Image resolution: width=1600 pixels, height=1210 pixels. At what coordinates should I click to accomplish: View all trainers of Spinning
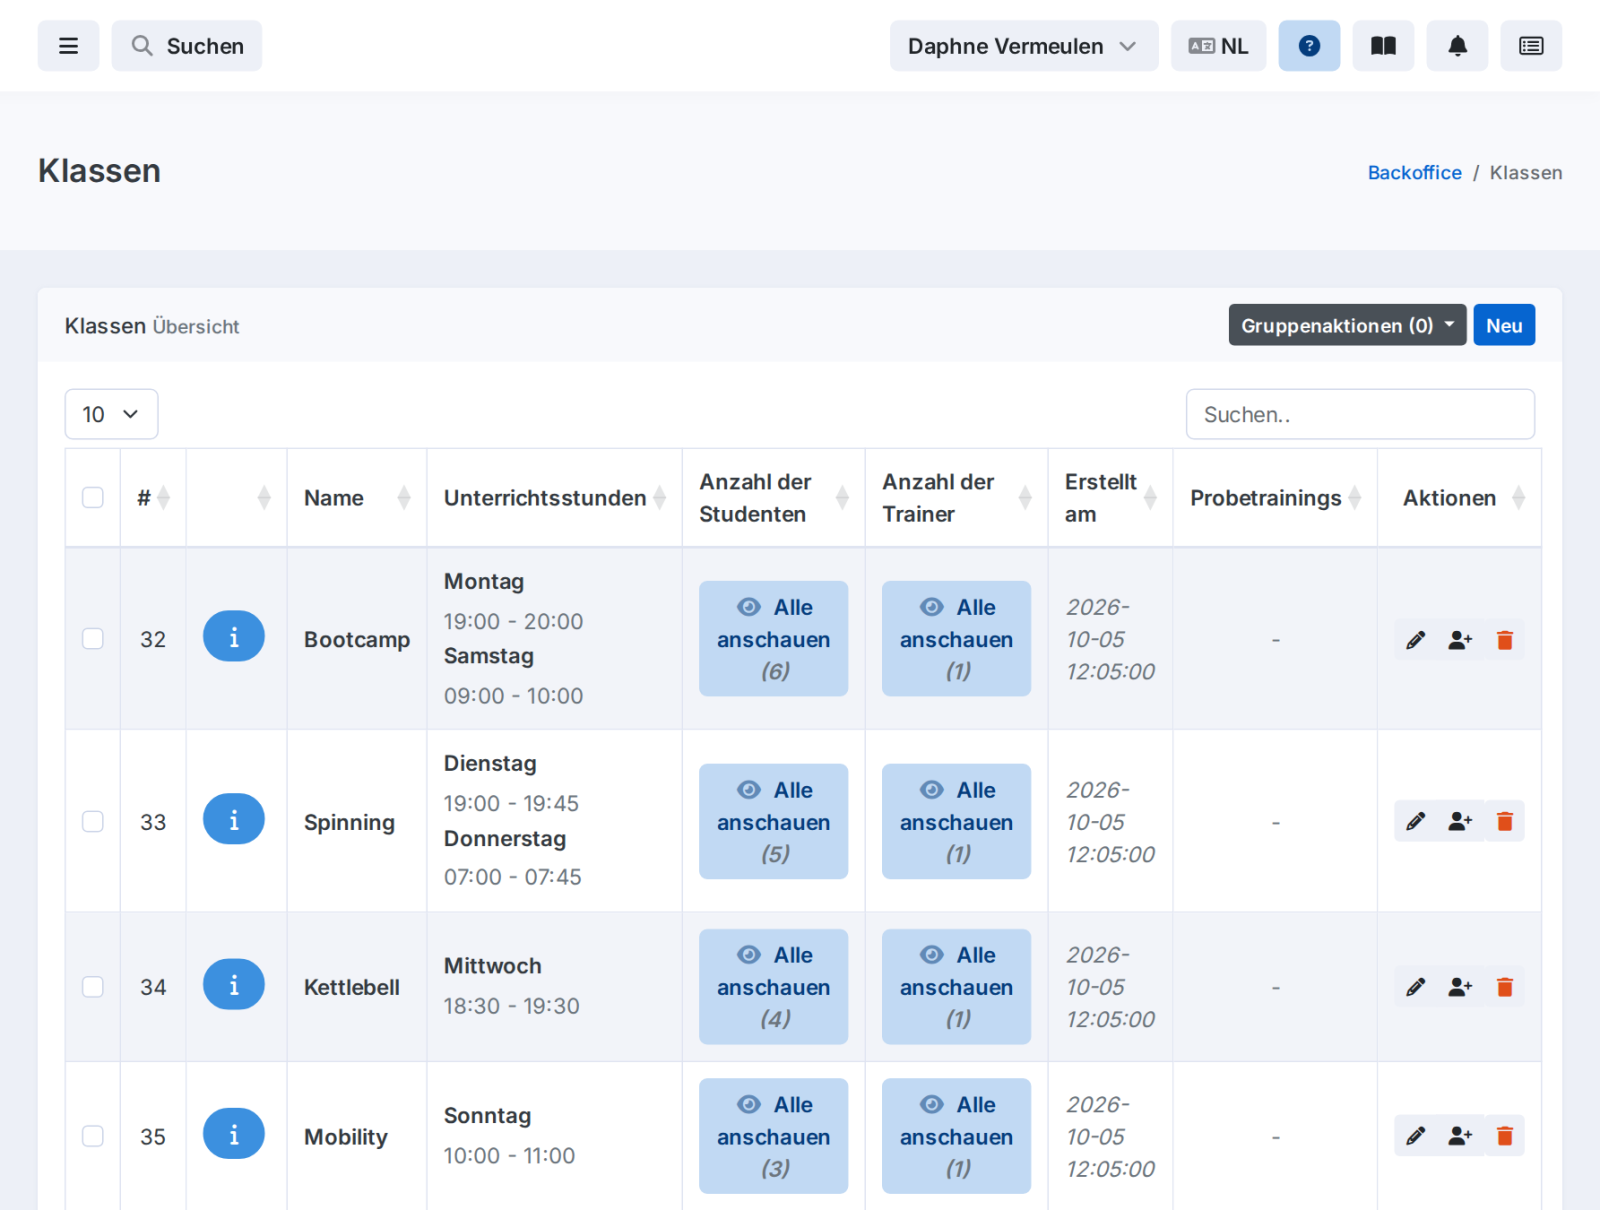tap(956, 821)
